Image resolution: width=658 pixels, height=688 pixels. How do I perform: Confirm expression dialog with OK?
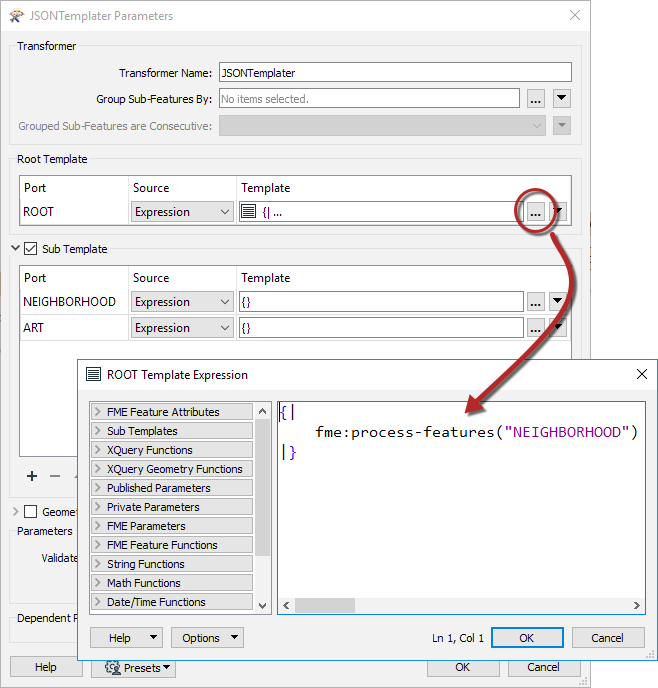[527, 638]
